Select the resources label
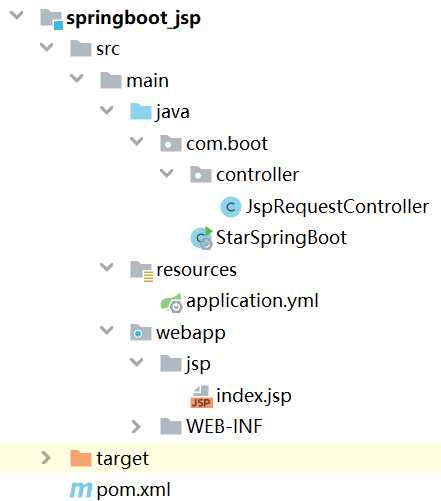Viewport: 441px width, 501px height. 197,270
